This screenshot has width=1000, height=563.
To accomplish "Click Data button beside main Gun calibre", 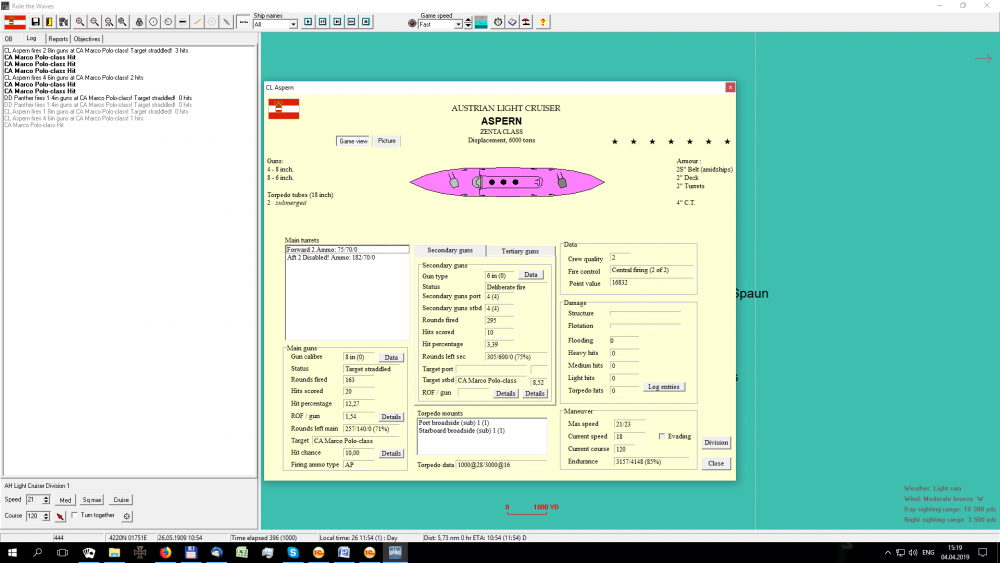I will [391, 358].
